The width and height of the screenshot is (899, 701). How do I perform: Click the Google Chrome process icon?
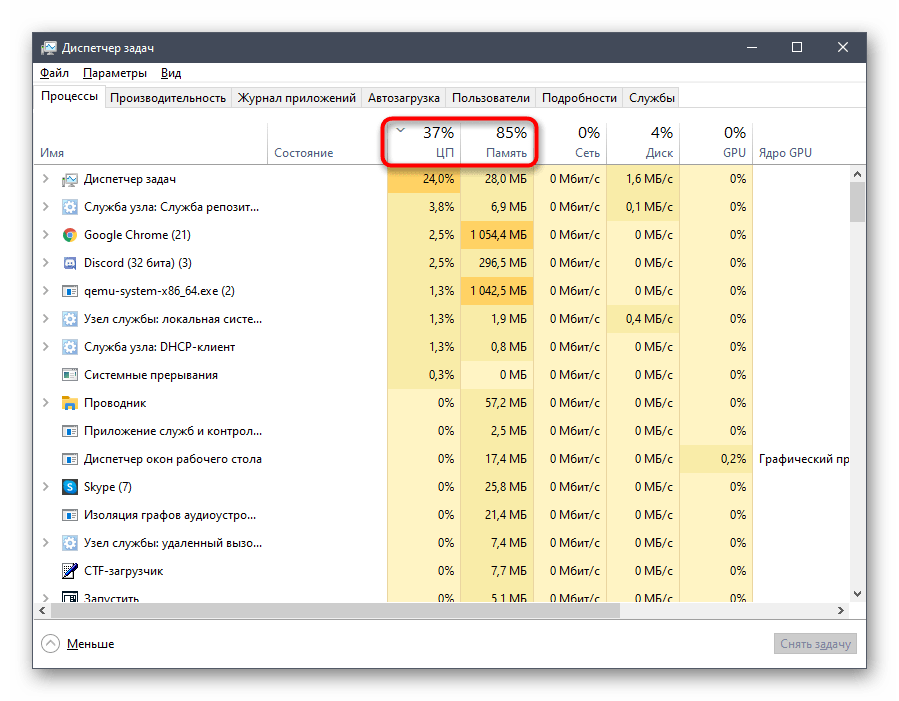(x=70, y=235)
